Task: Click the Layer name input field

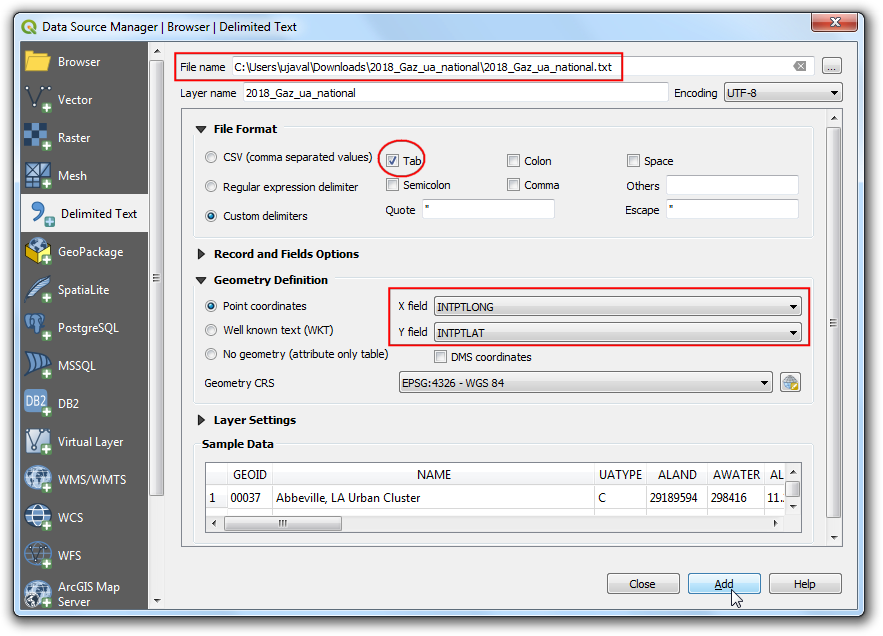Action: click(x=453, y=93)
